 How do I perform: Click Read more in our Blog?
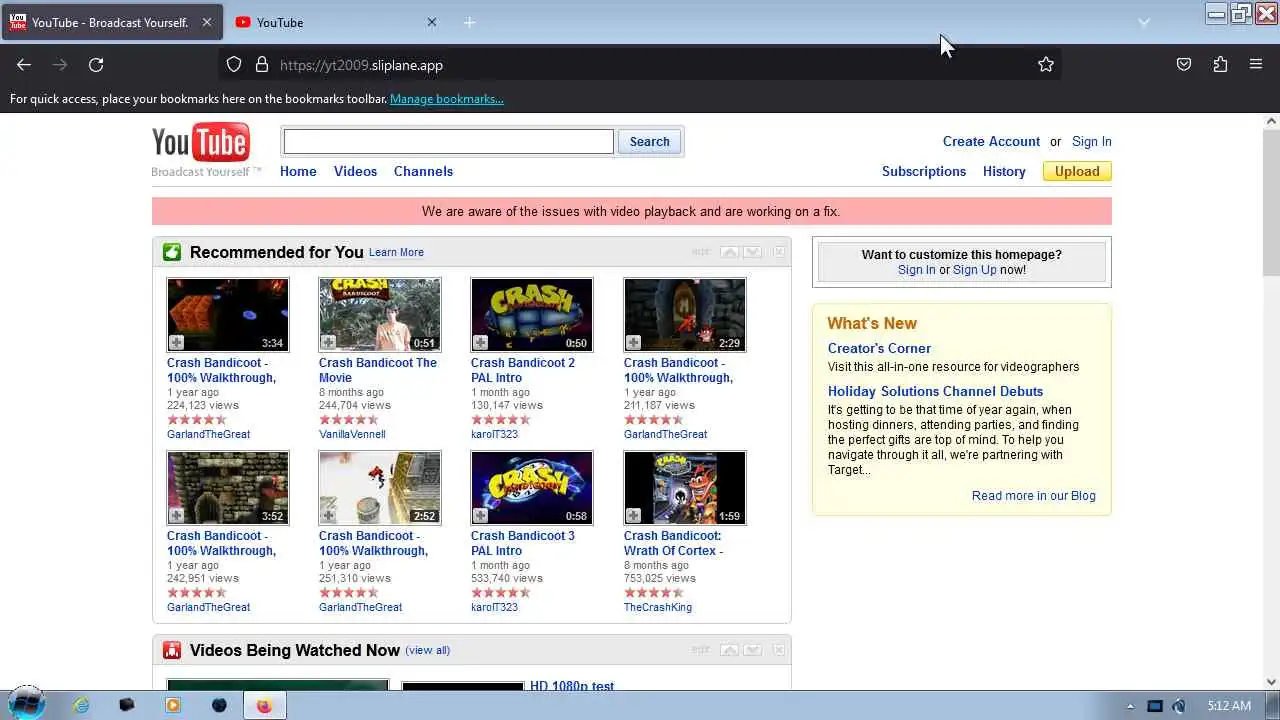click(1034, 496)
